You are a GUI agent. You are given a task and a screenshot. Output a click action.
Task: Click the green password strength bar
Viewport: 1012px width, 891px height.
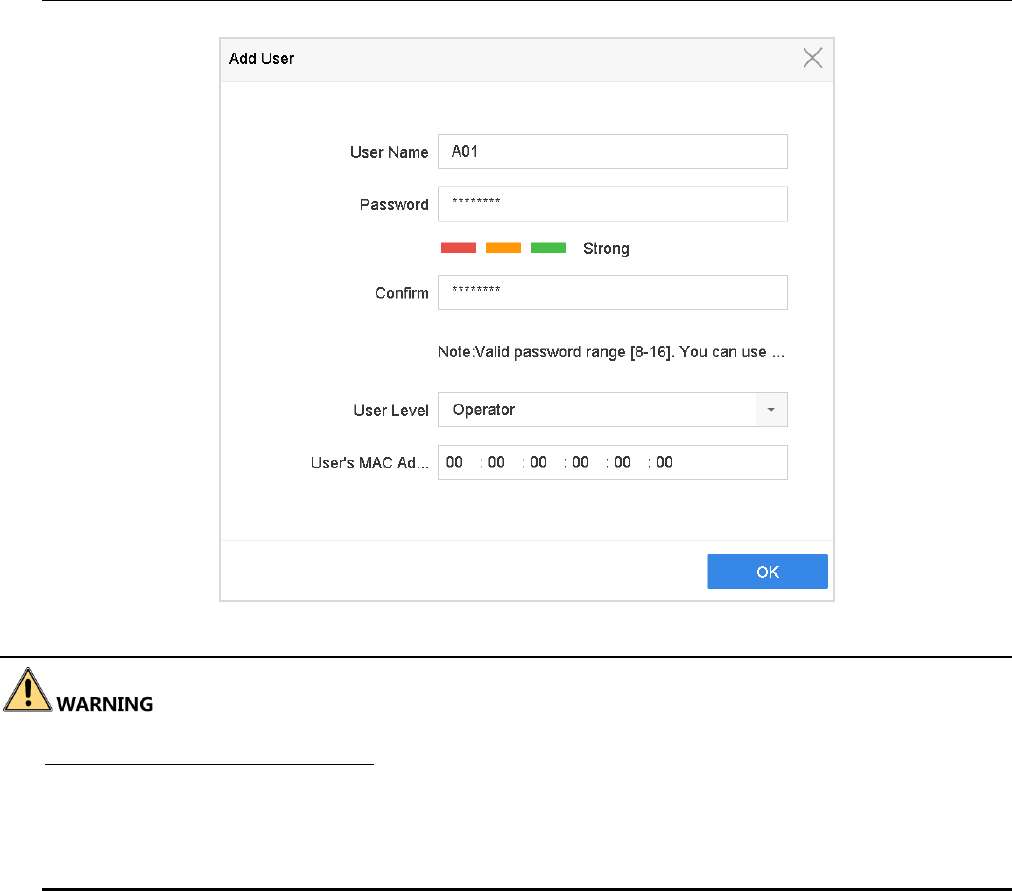click(548, 248)
